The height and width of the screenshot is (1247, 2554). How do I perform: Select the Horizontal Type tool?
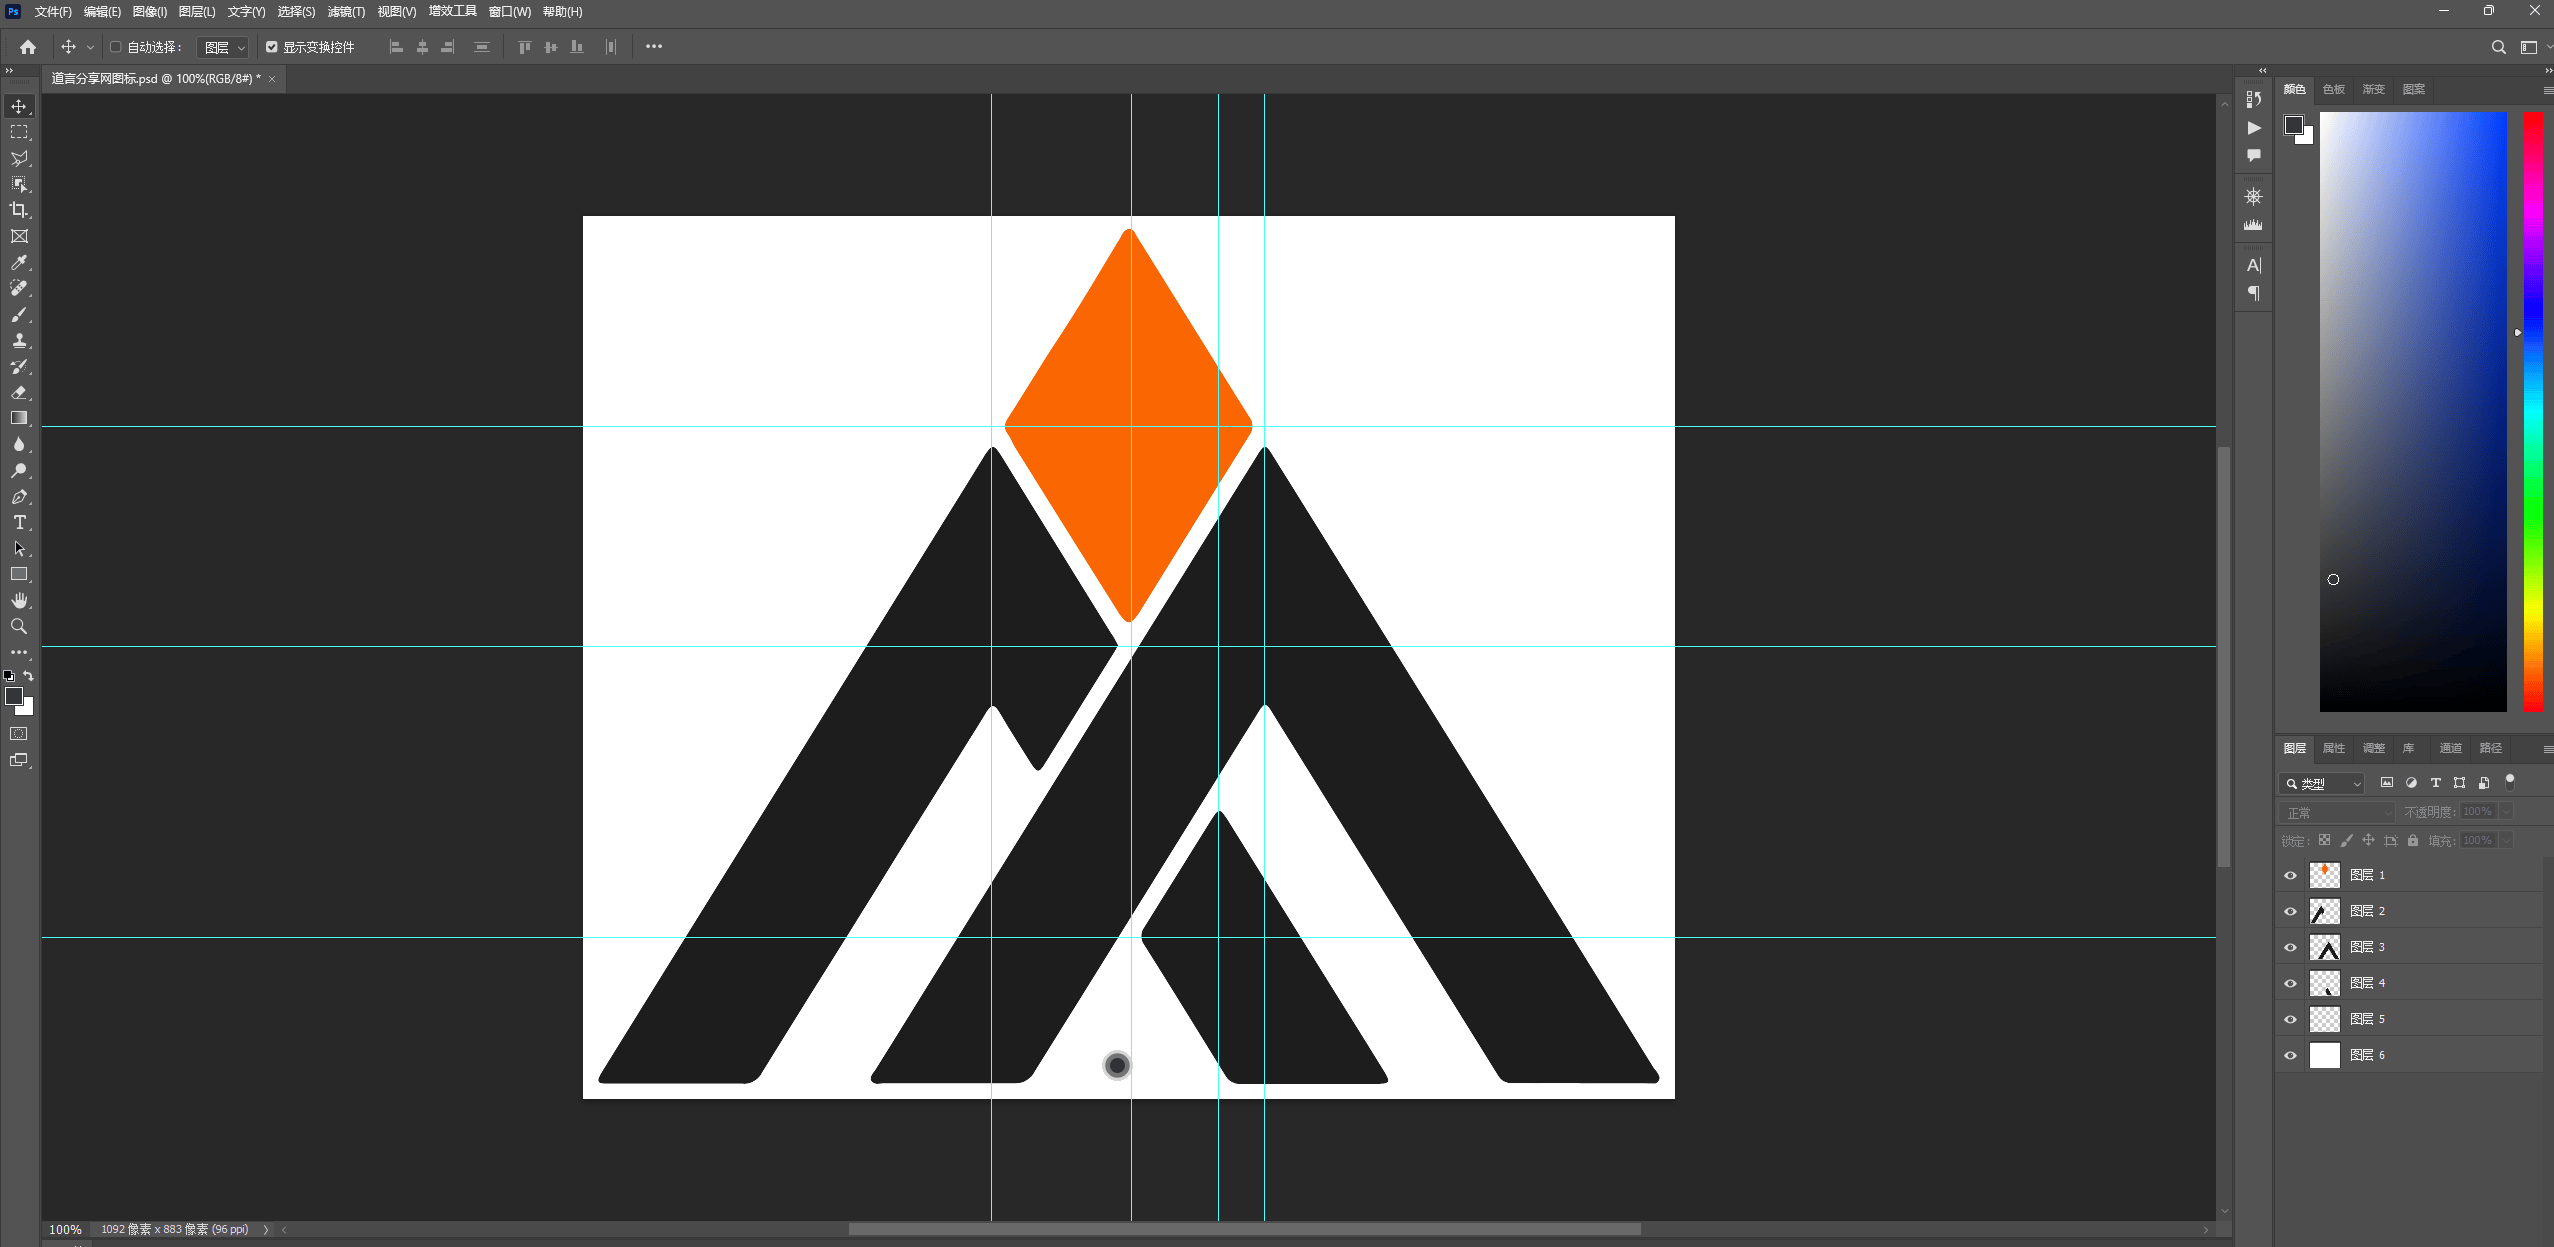[19, 523]
